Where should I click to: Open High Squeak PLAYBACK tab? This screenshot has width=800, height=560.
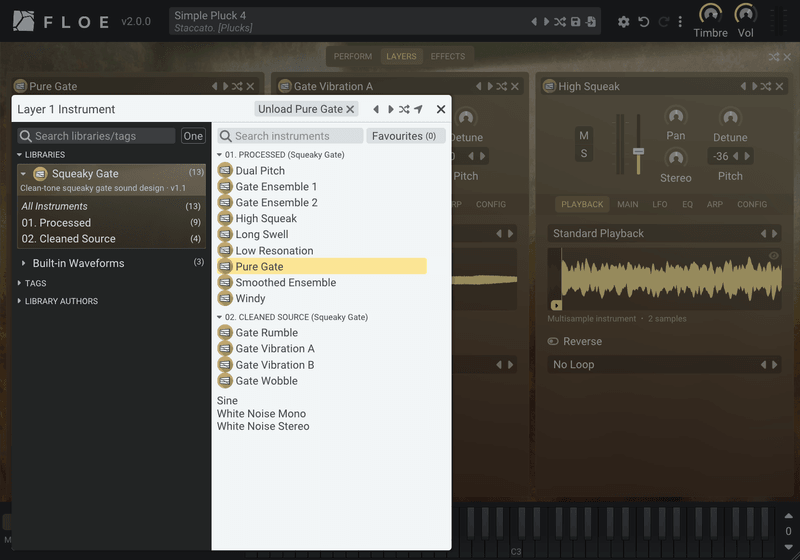point(582,205)
